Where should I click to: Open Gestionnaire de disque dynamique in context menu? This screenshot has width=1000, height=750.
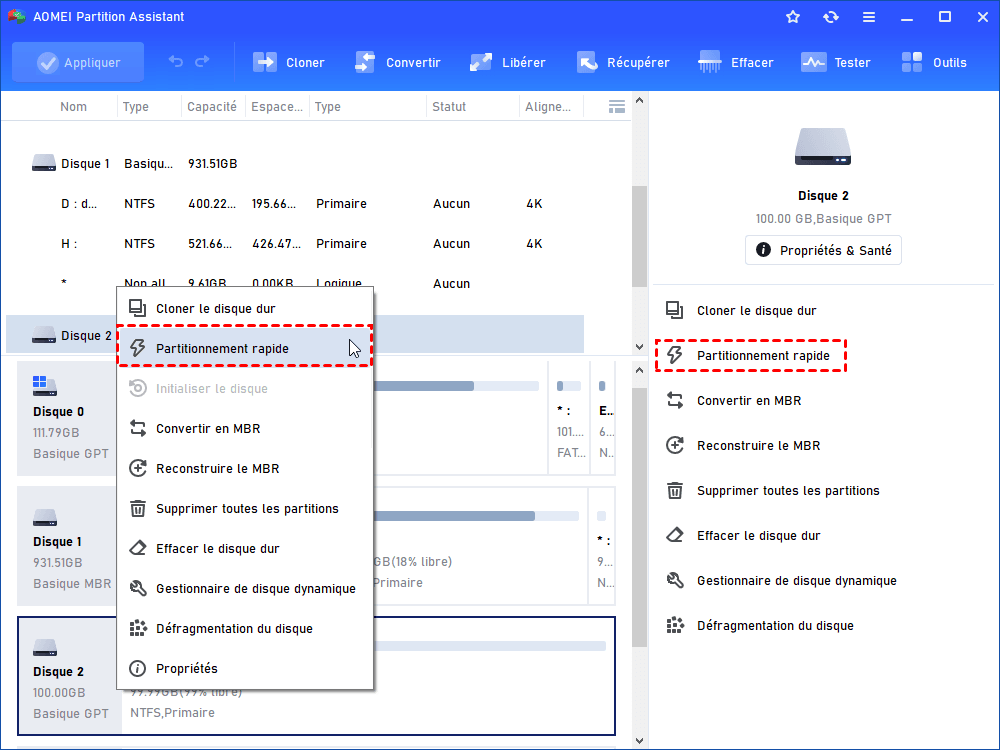click(x=245, y=589)
